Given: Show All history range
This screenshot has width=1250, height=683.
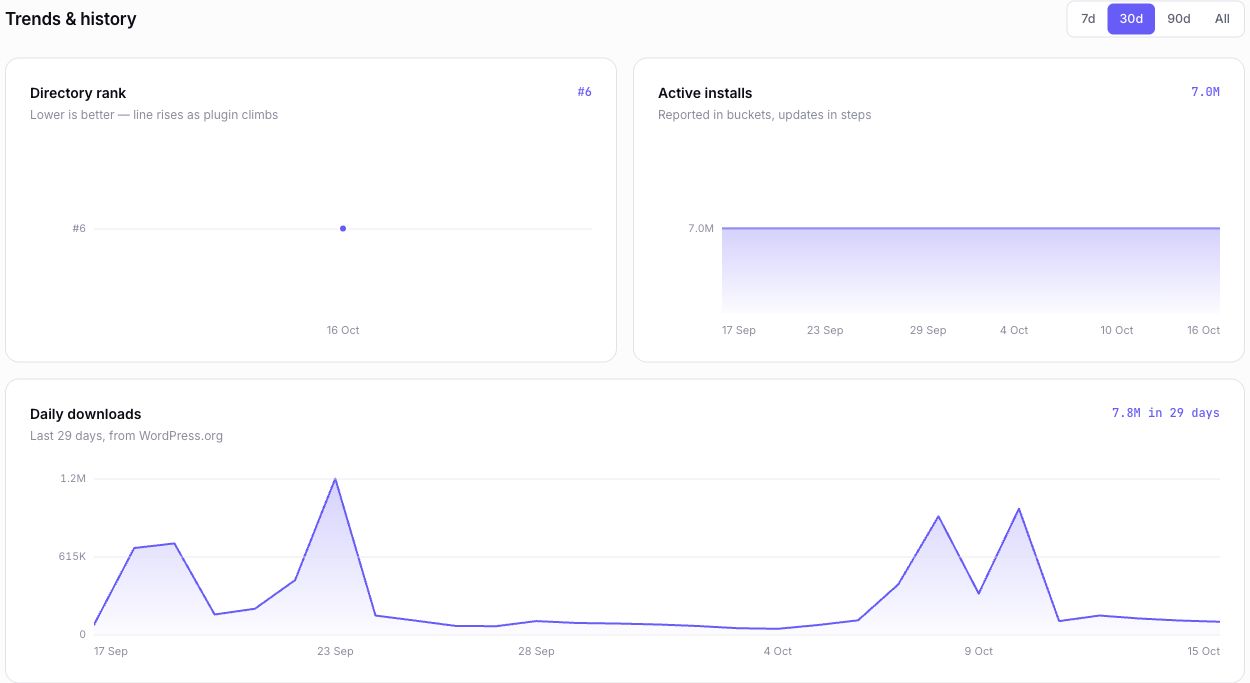Looking at the screenshot, I should (x=1222, y=19).
